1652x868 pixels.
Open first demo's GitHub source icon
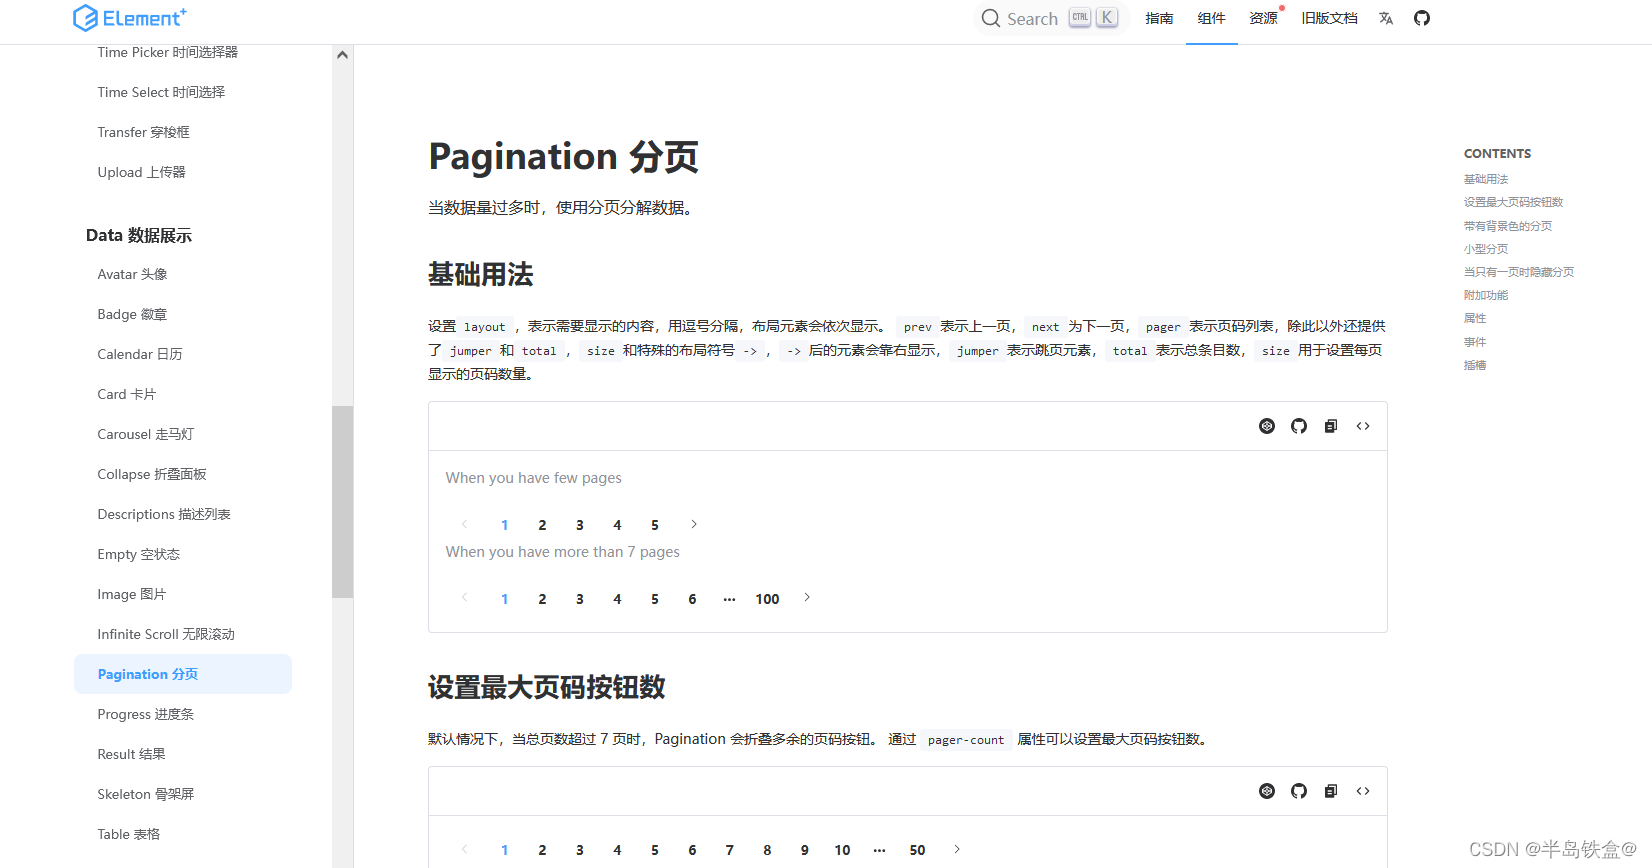pyautogui.click(x=1299, y=426)
